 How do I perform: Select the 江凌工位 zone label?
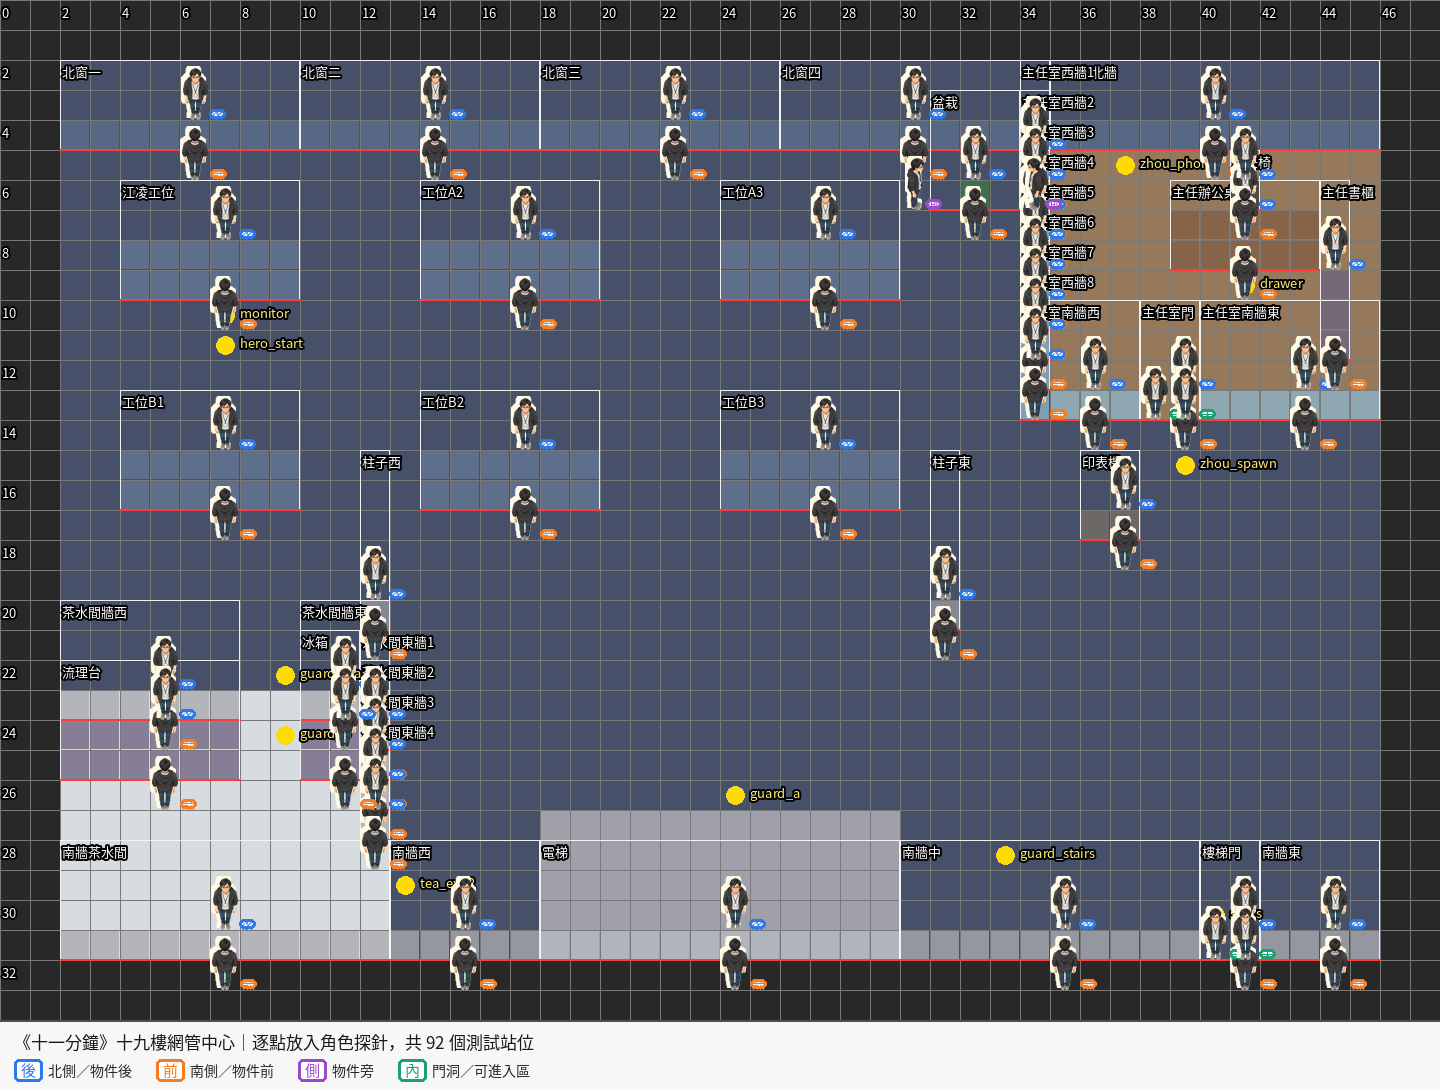pos(148,193)
